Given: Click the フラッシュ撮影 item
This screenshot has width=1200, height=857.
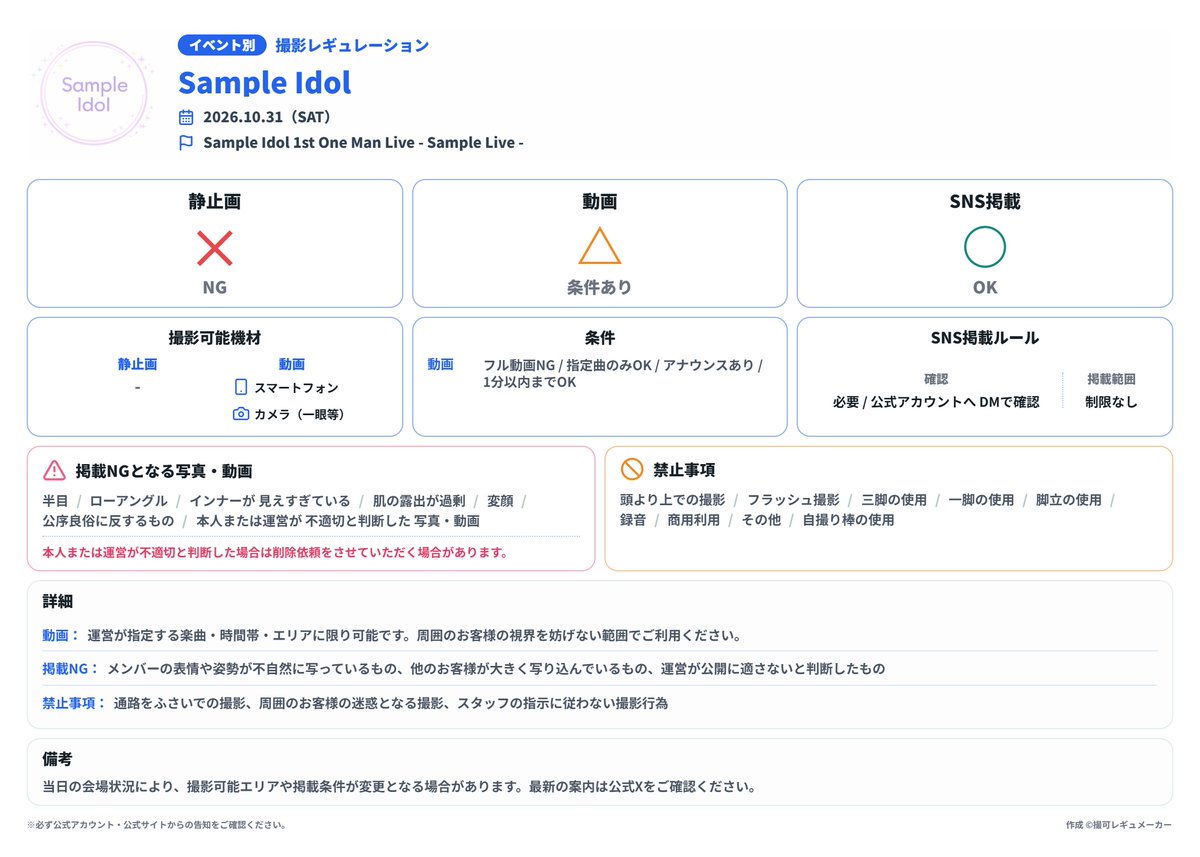Looking at the screenshot, I should click(x=793, y=499).
